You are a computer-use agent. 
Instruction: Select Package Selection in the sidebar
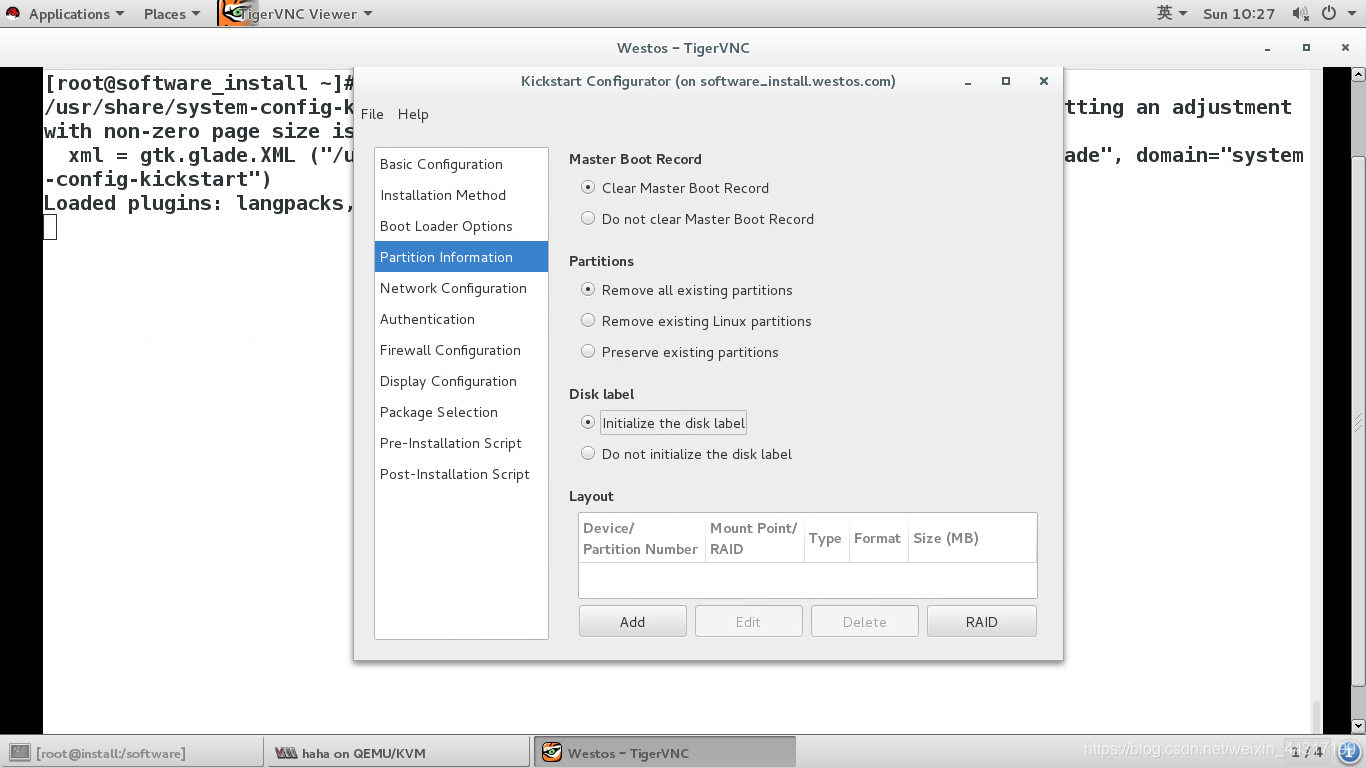point(461,412)
